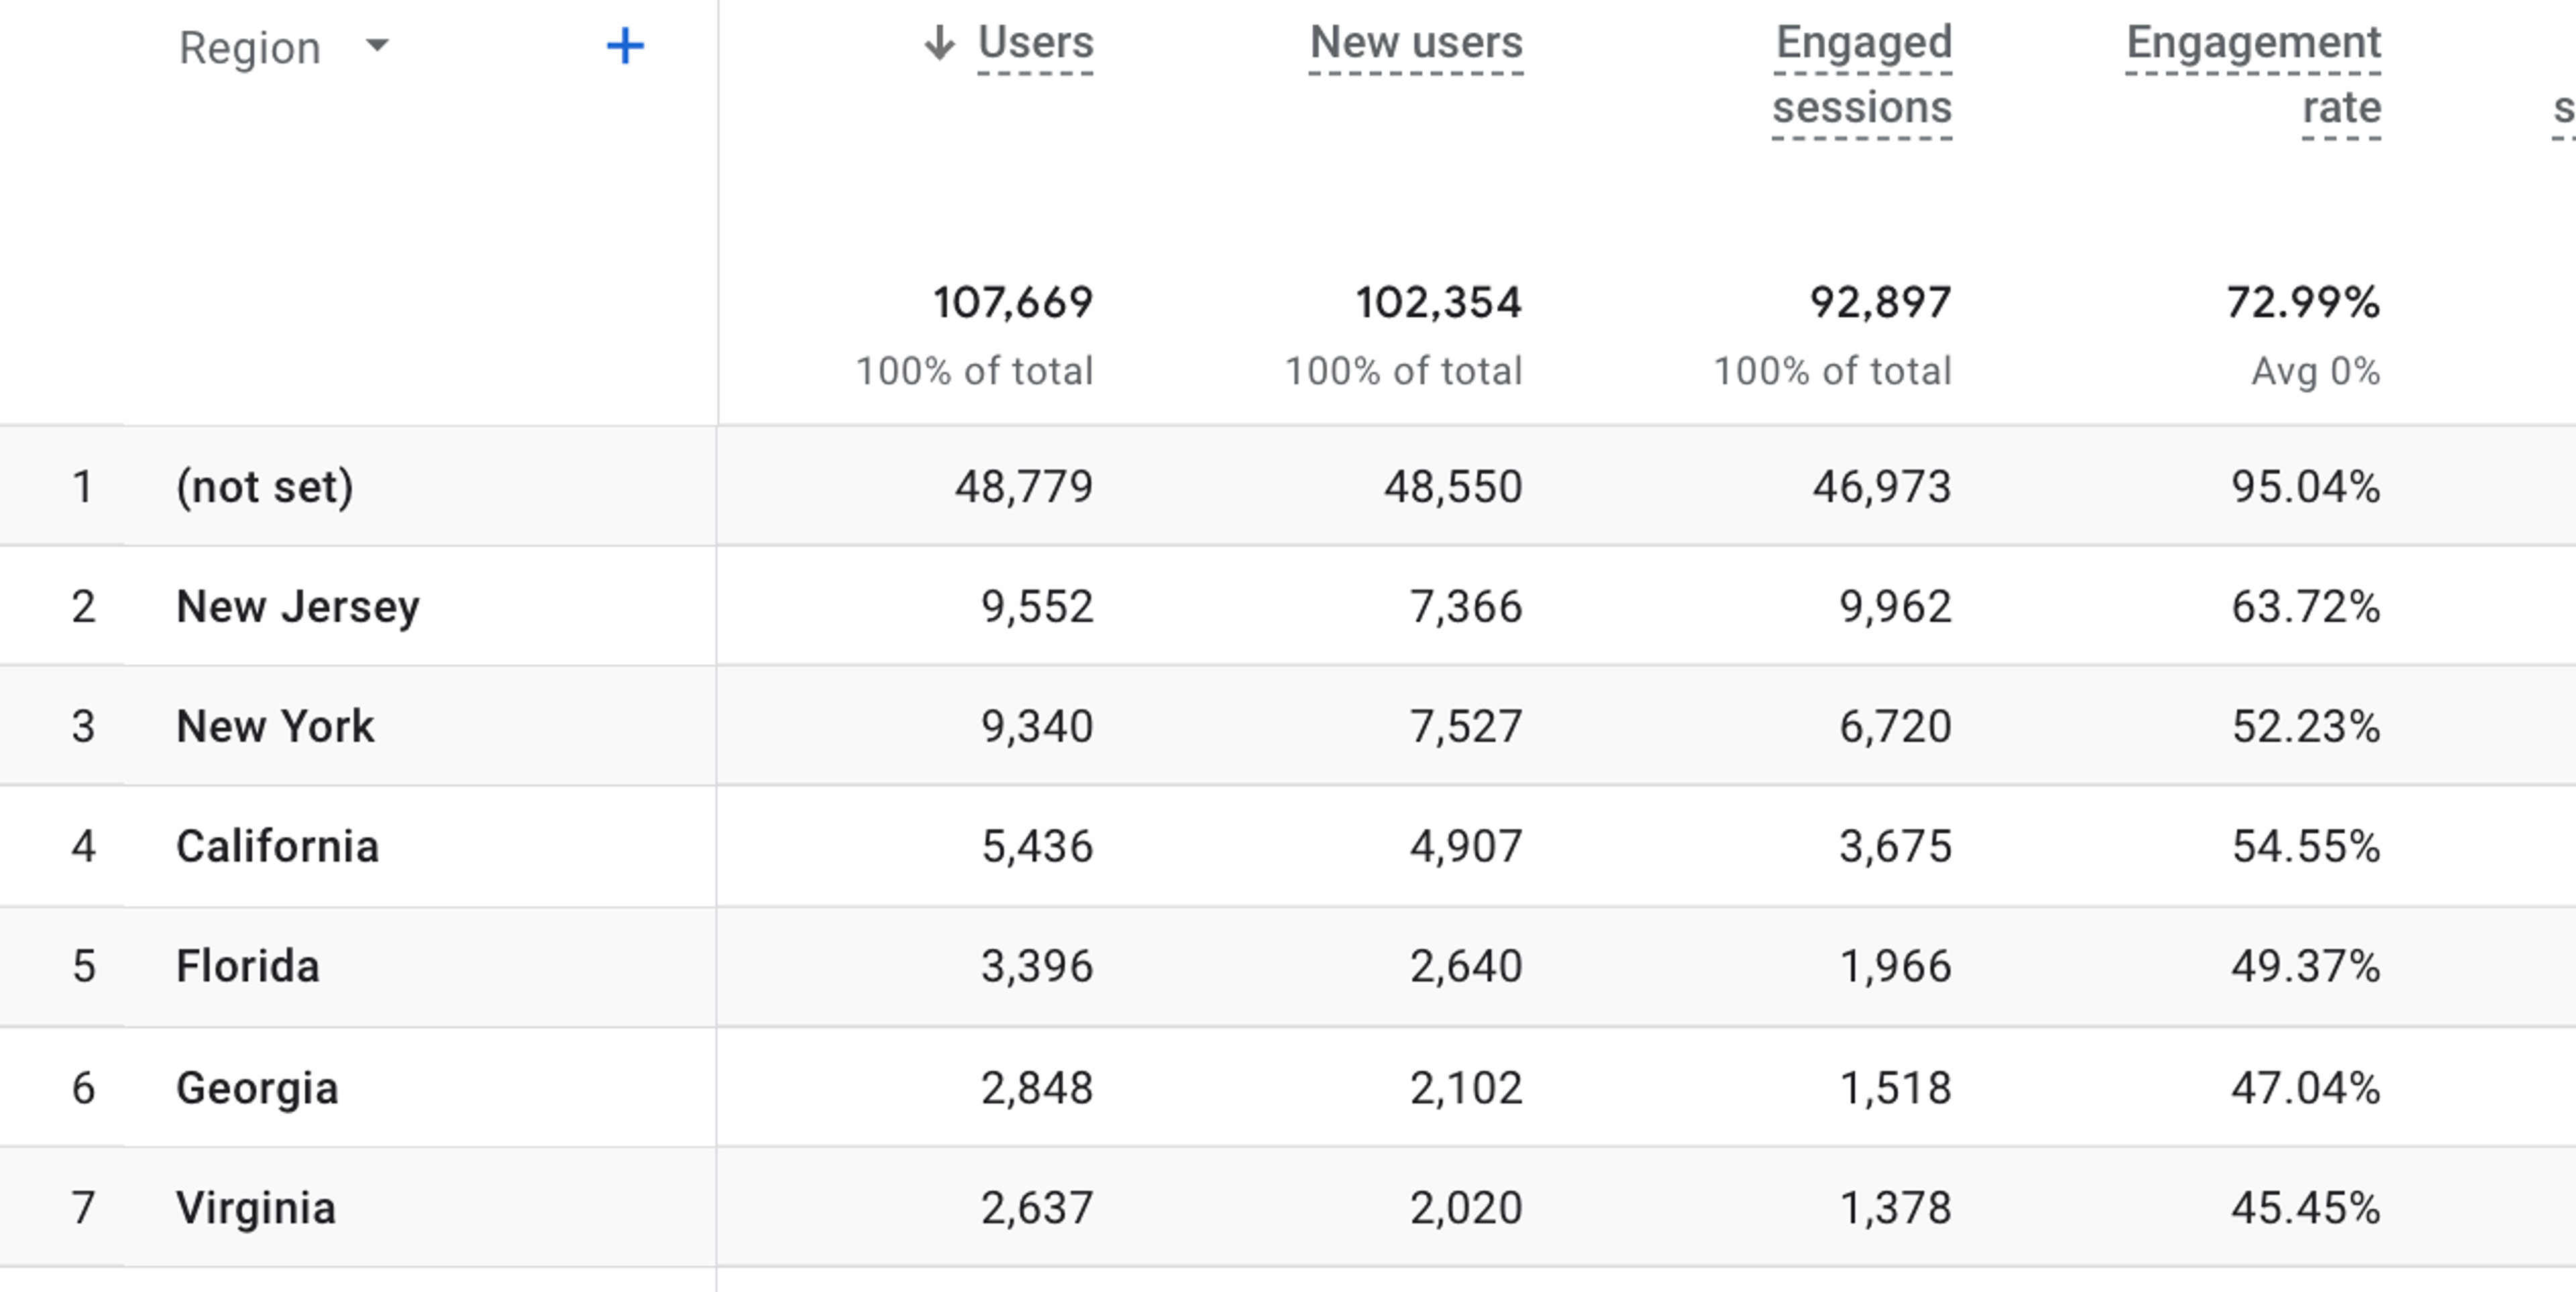This screenshot has height=1292, width=2576.
Task: Click total engaged sessions value 92,897
Action: pos(1880,302)
